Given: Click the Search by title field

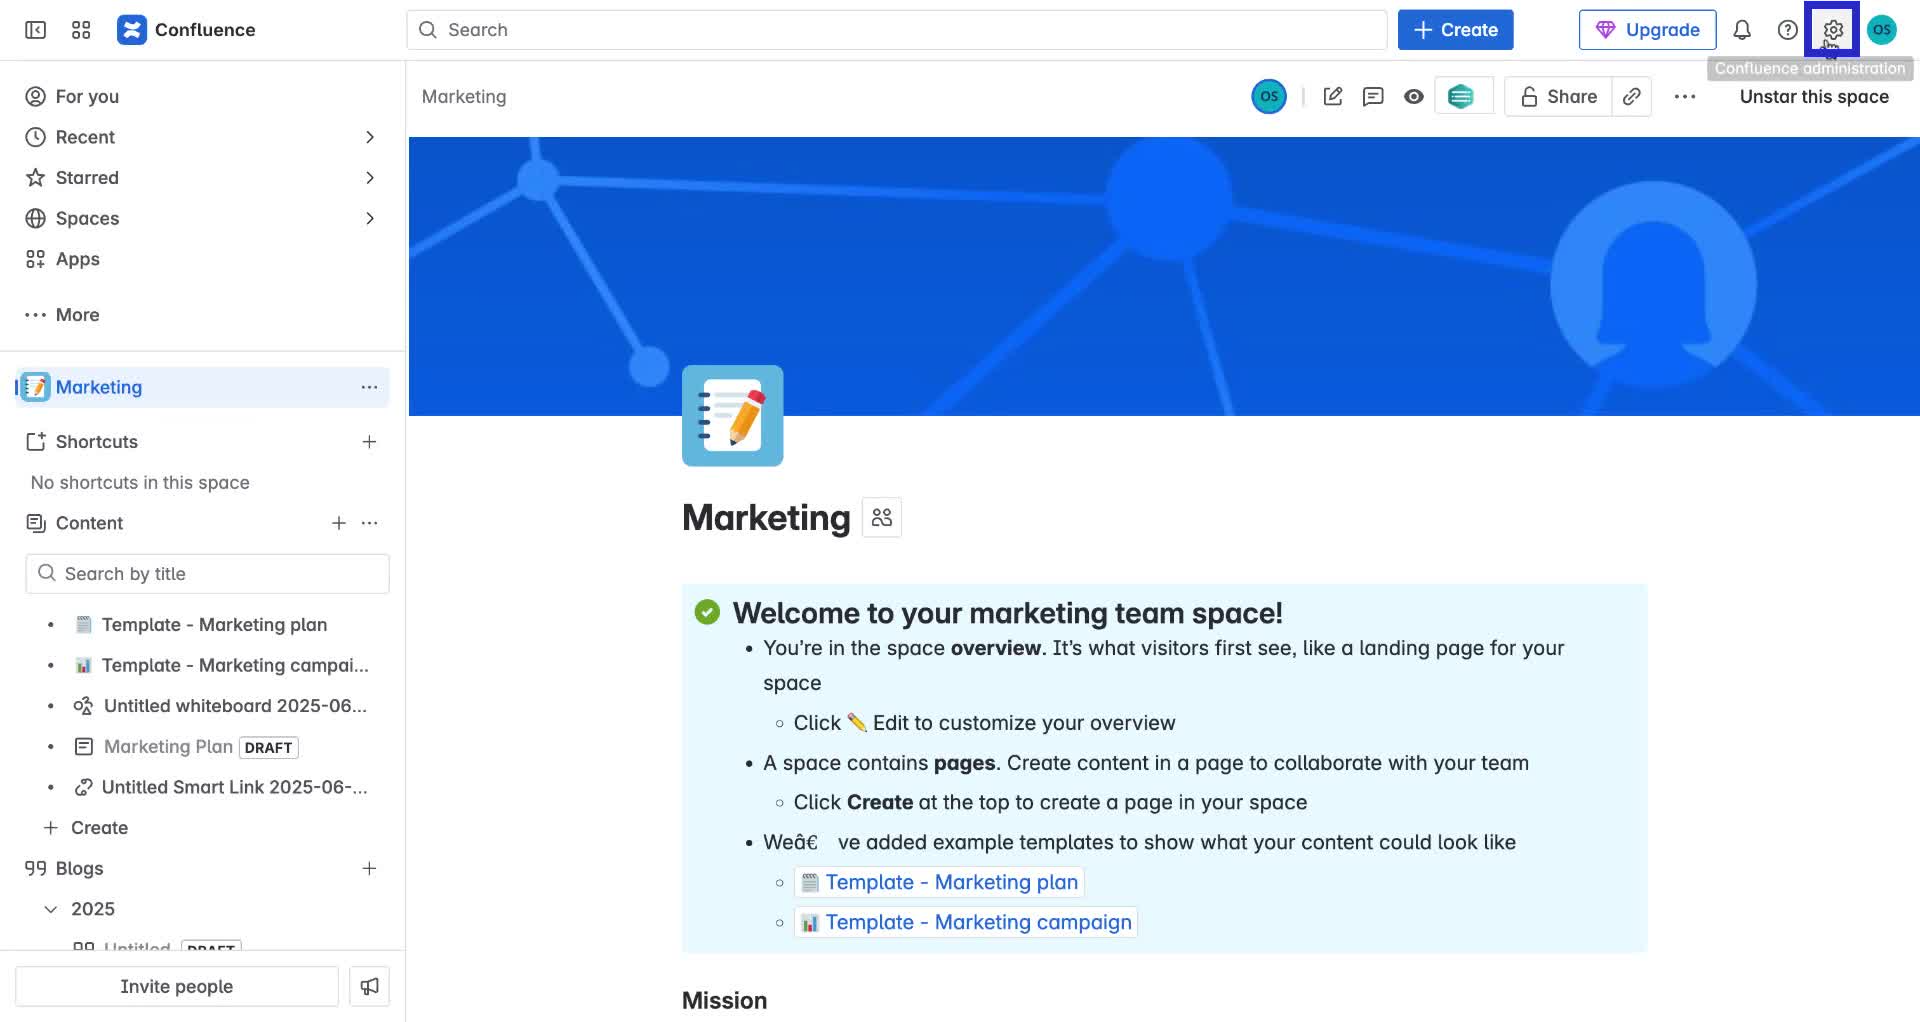Looking at the screenshot, I should [x=207, y=574].
